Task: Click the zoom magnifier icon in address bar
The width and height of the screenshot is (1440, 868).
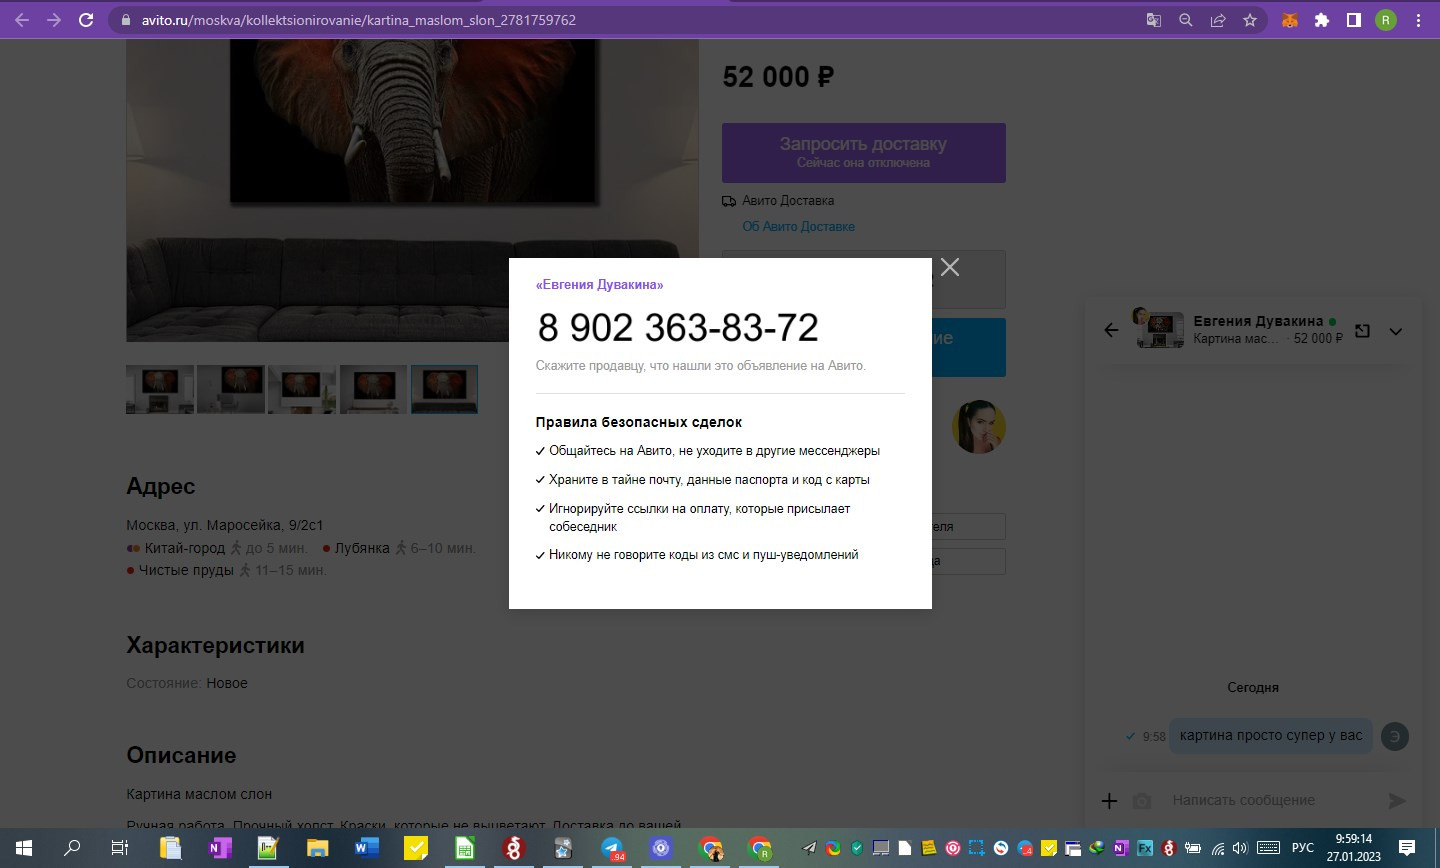Action: (x=1186, y=20)
